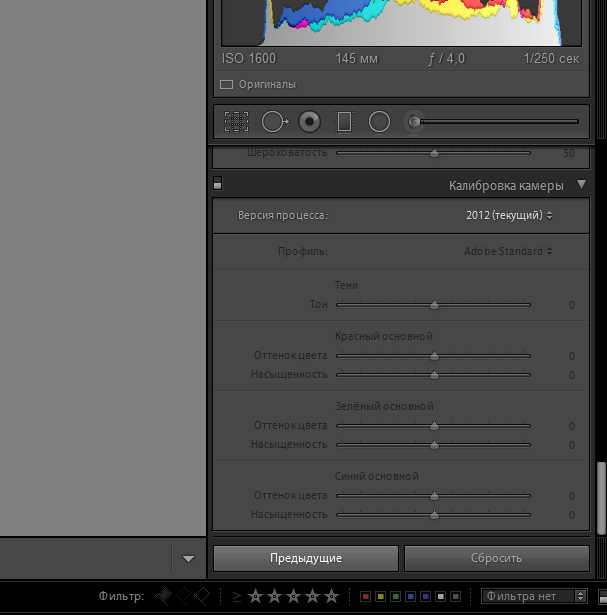Filter by unflagged photos icon
The height and width of the screenshot is (615, 607).
[x=183, y=596]
